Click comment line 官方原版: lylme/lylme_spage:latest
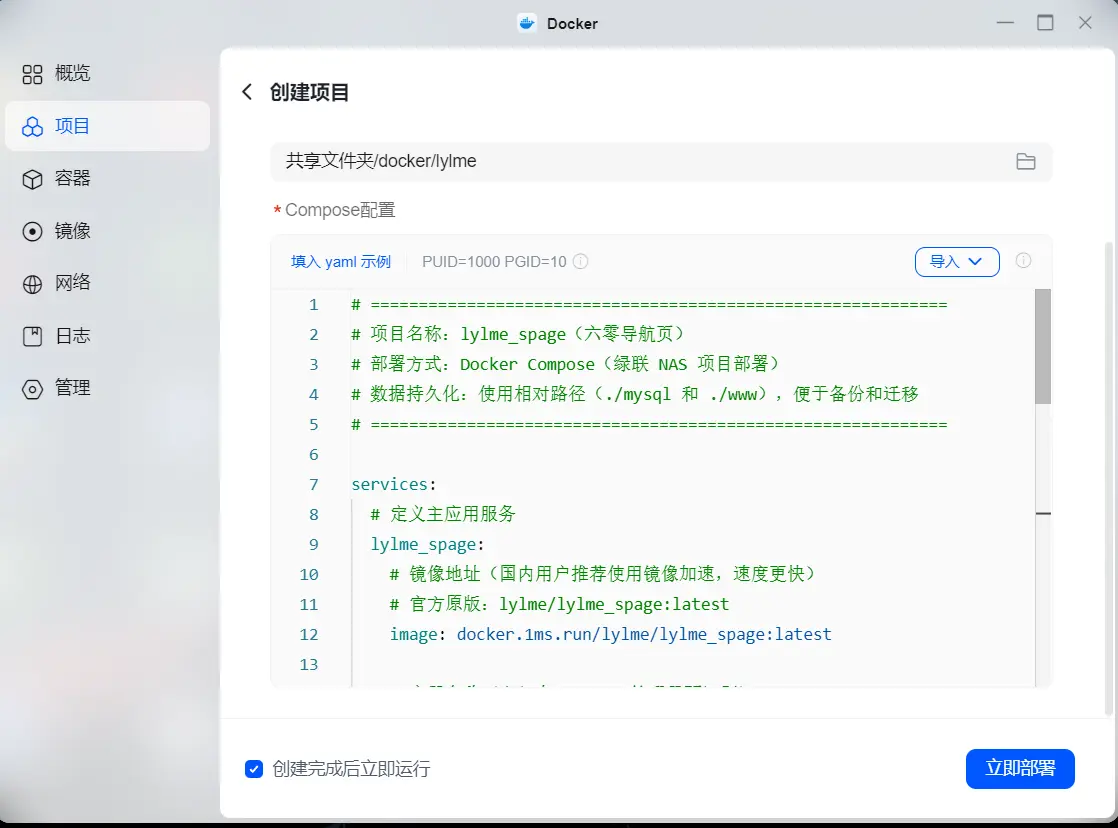Screen dimensions: 1118x828 pos(559,605)
